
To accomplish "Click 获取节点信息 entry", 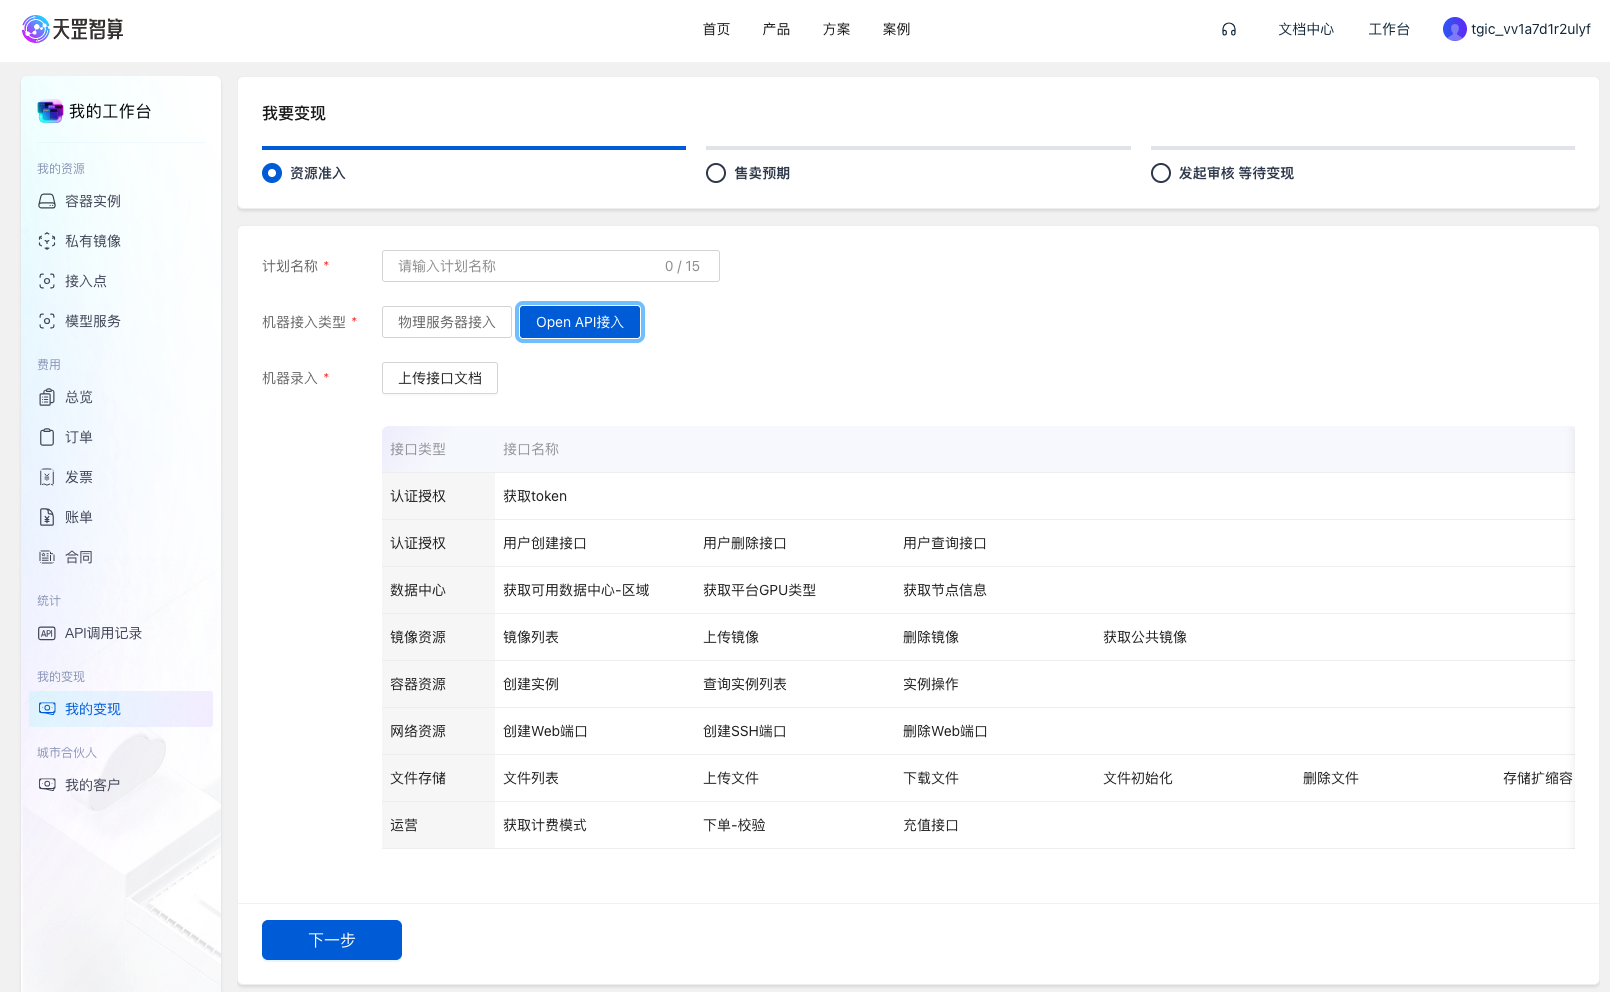I will pyautogui.click(x=945, y=590).
